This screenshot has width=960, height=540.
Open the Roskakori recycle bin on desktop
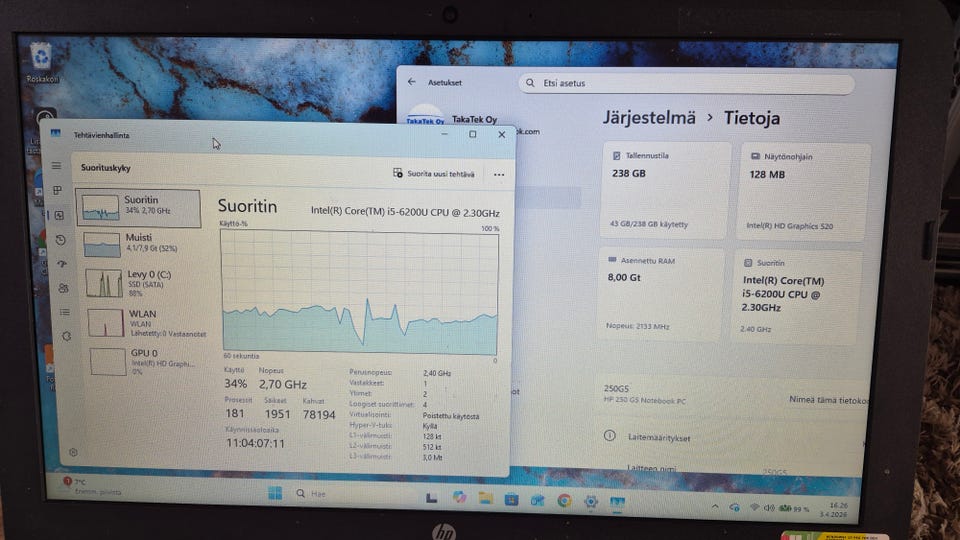pyautogui.click(x=42, y=62)
